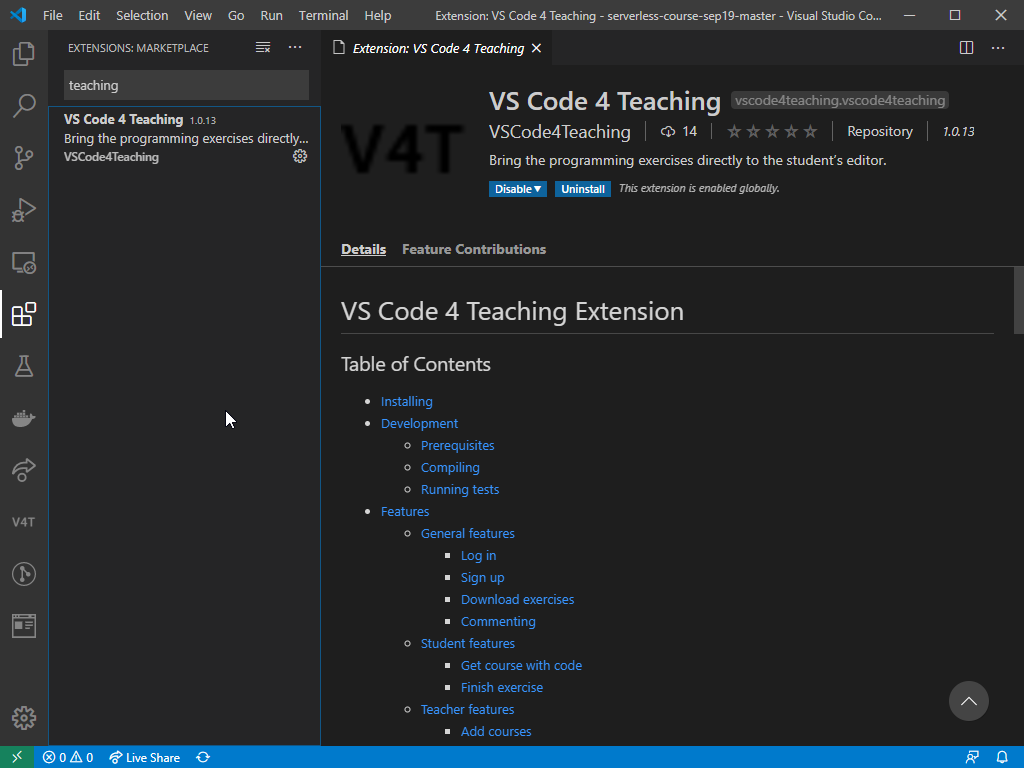Follow the Running tests link
This screenshot has width=1024, height=768.
(x=460, y=490)
